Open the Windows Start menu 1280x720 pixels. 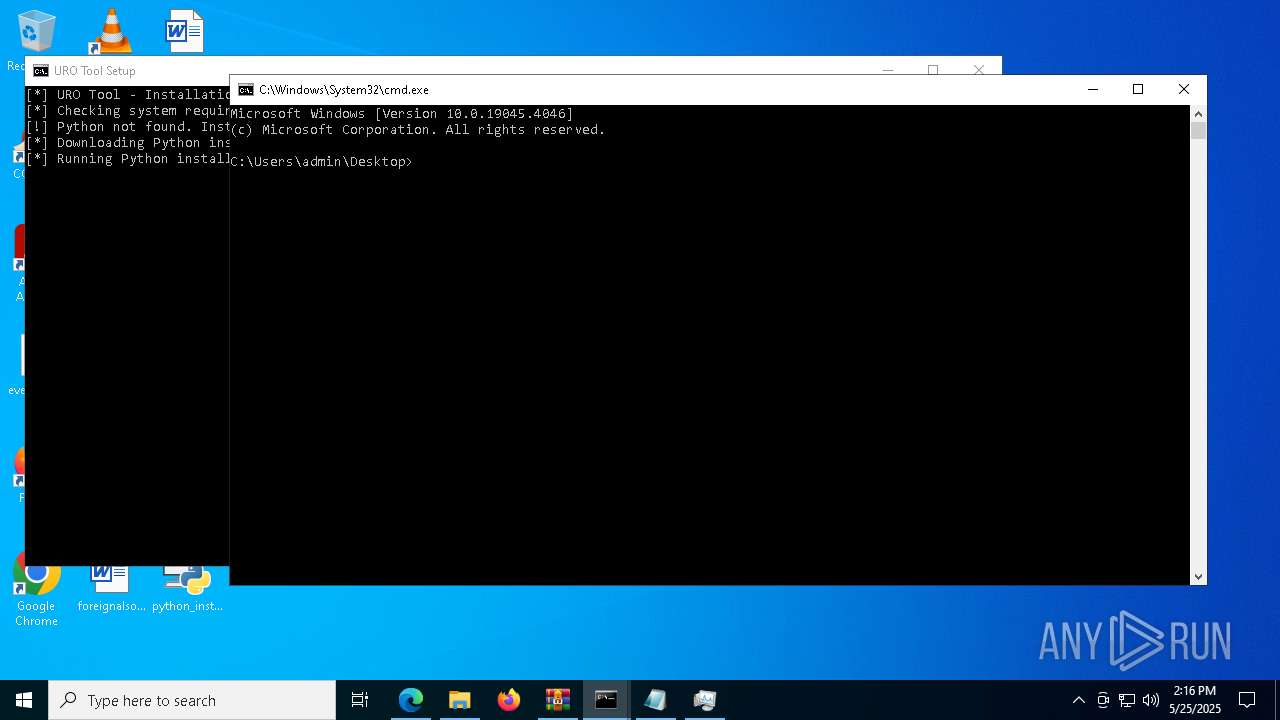point(24,700)
